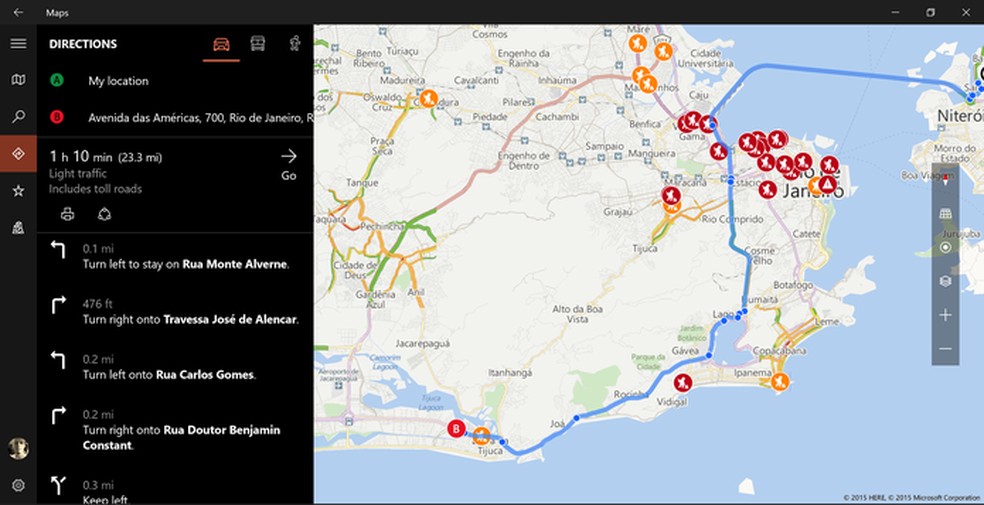Open the map views layers control
Screen dimensions: 984x505
945,281
